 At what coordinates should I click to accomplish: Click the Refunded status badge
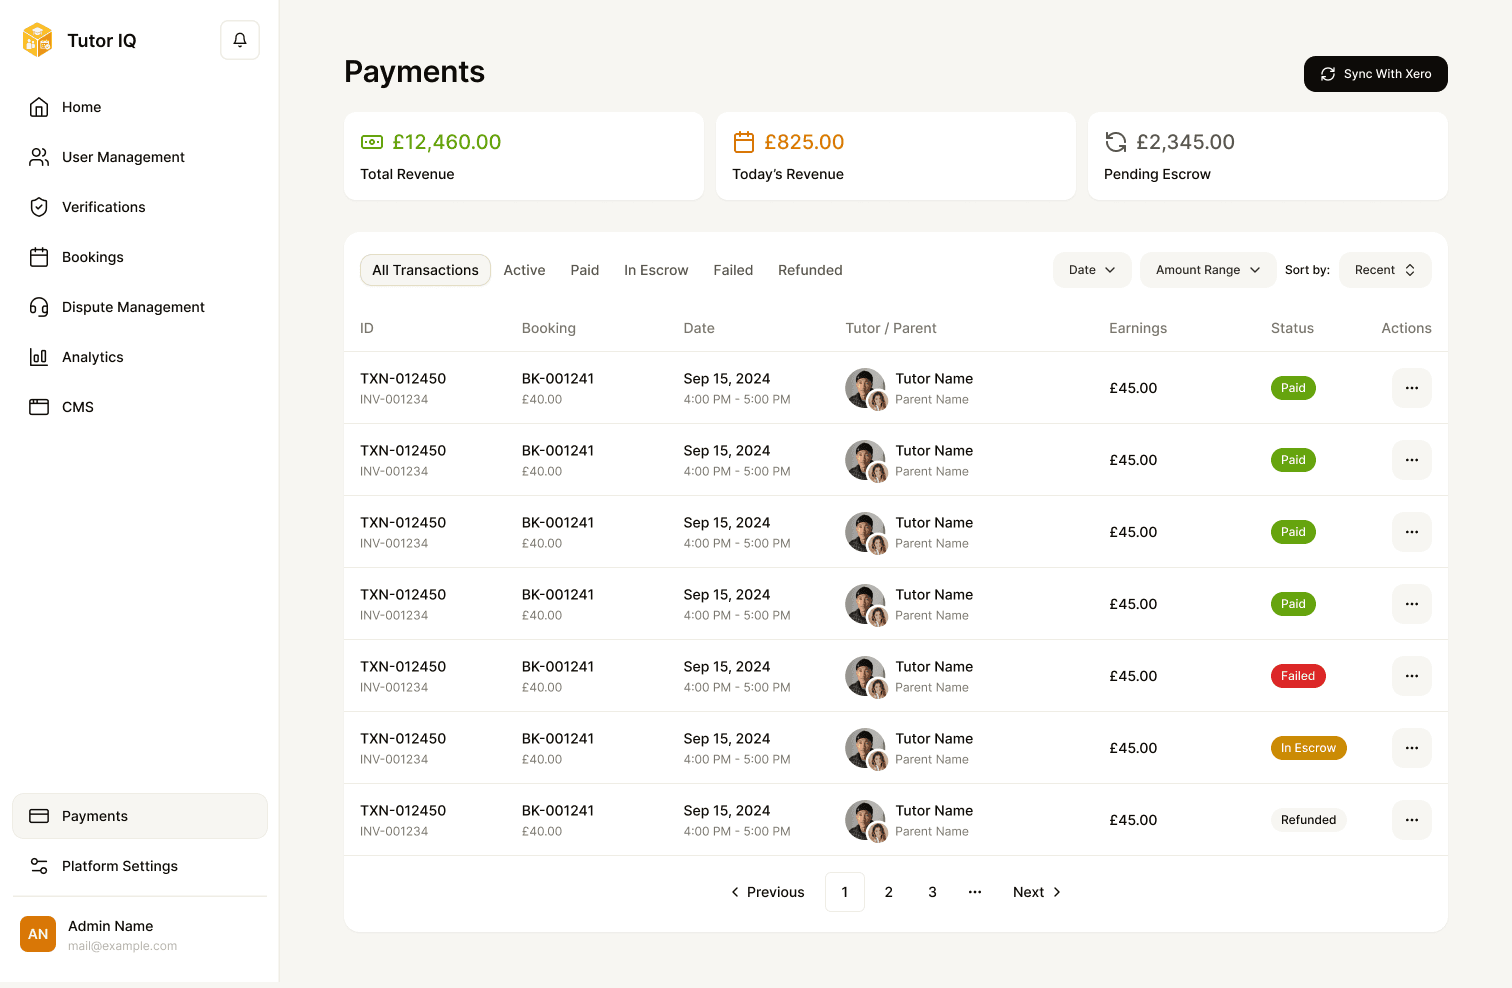pos(1308,820)
